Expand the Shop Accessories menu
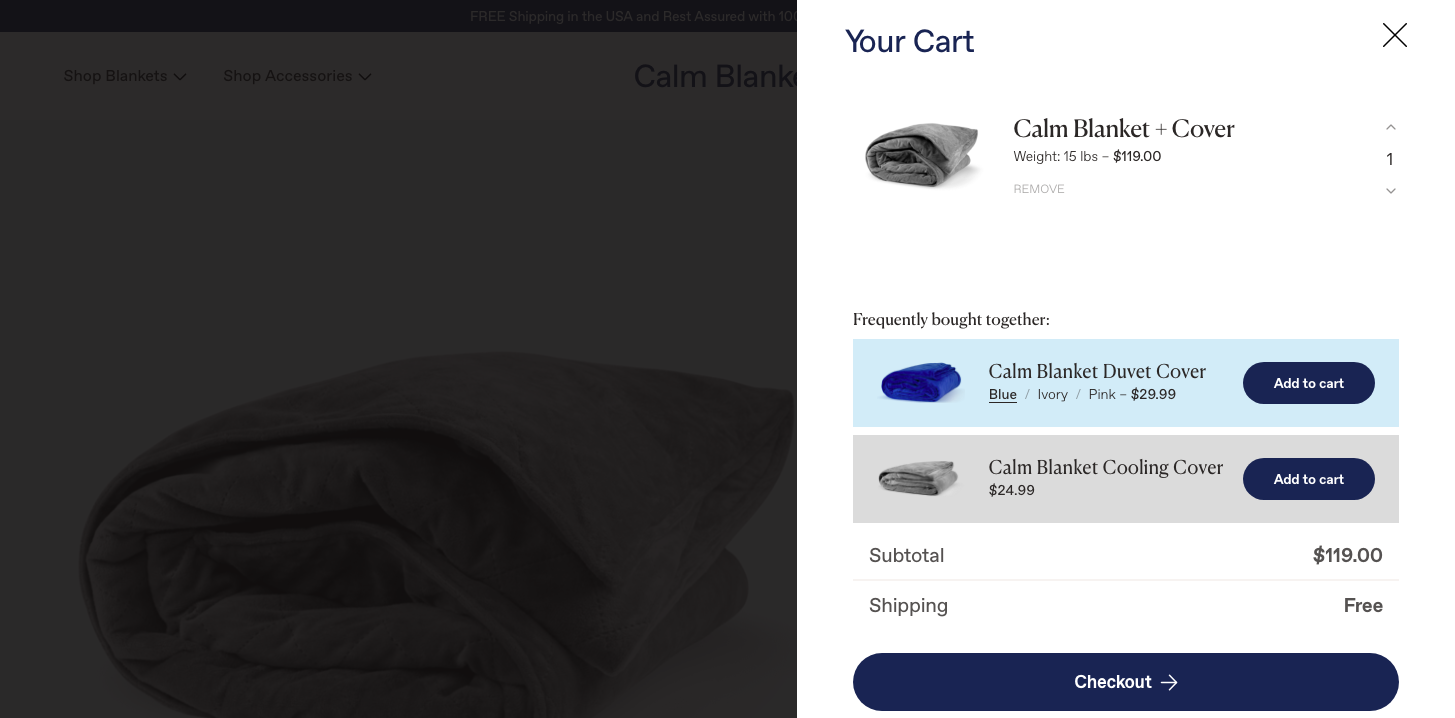 (x=297, y=76)
